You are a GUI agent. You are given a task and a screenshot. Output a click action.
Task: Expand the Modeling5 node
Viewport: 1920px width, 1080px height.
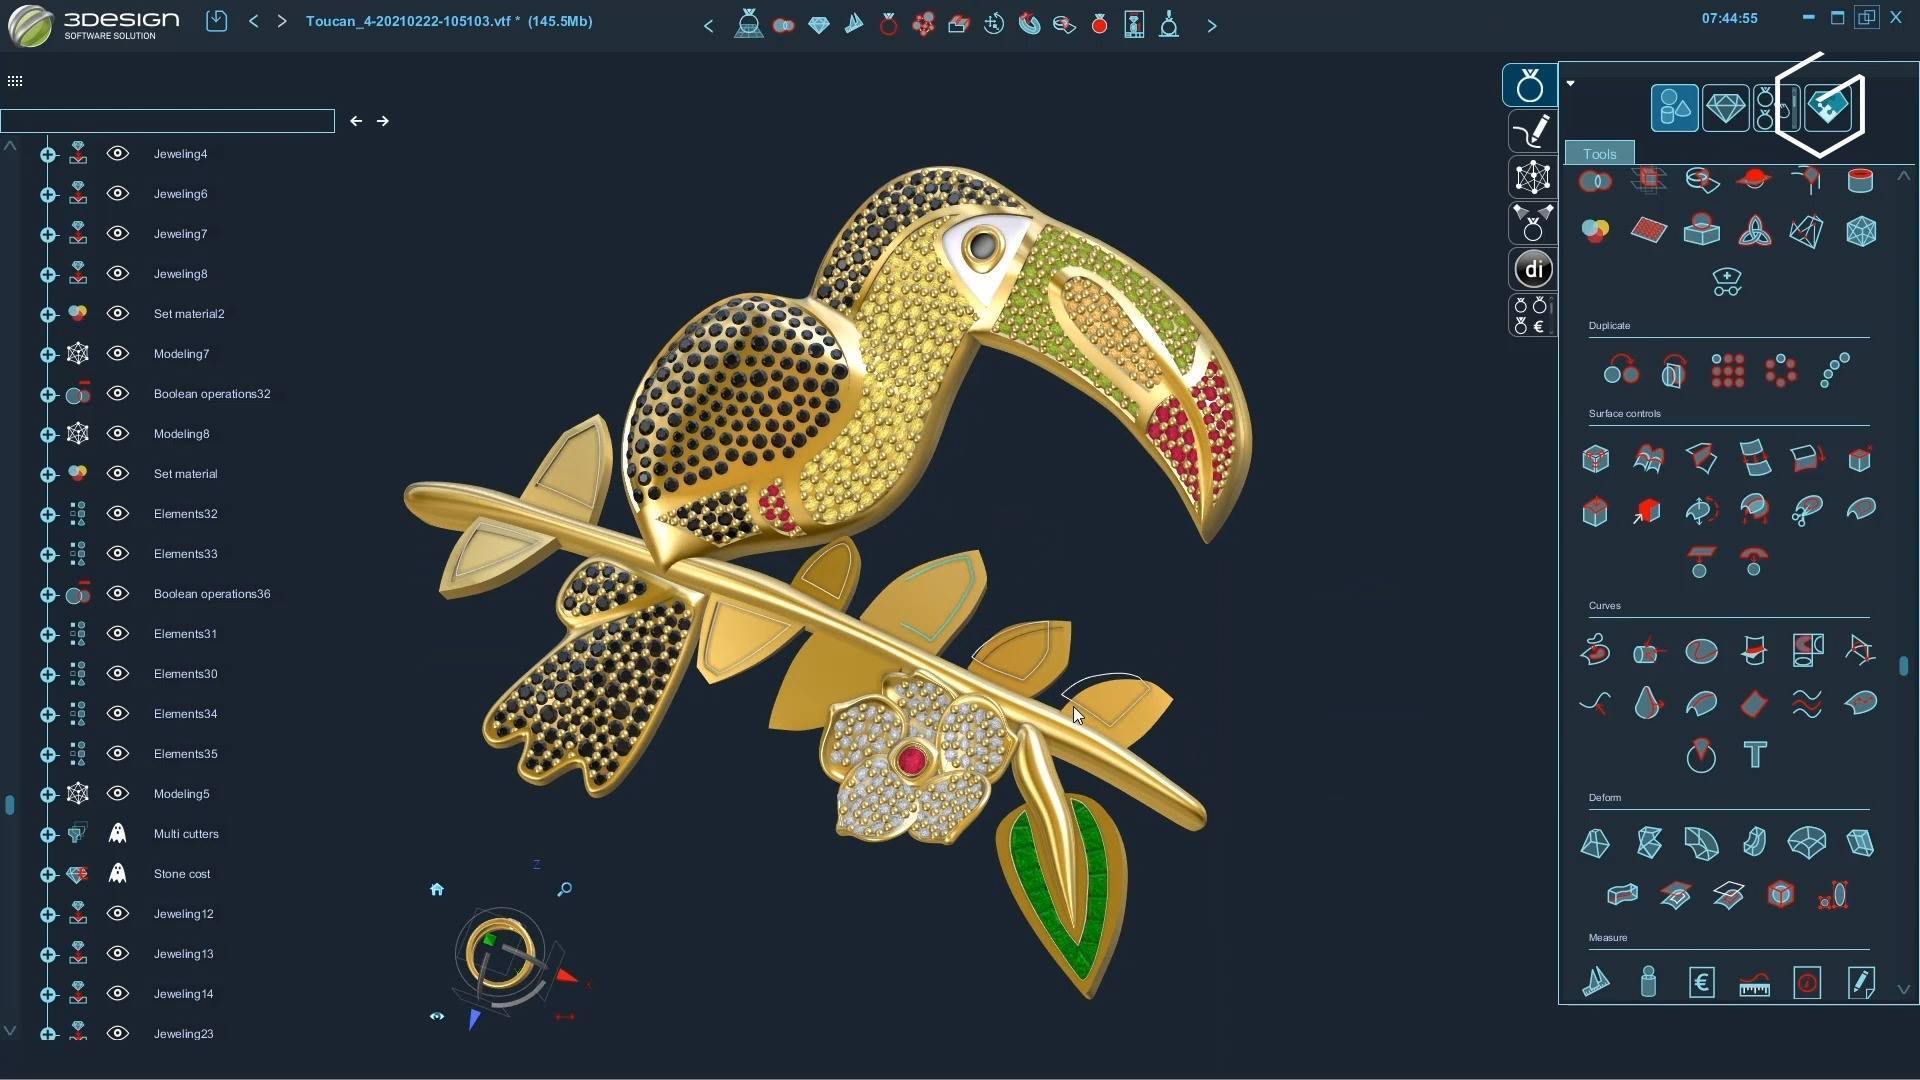pos(48,794)
